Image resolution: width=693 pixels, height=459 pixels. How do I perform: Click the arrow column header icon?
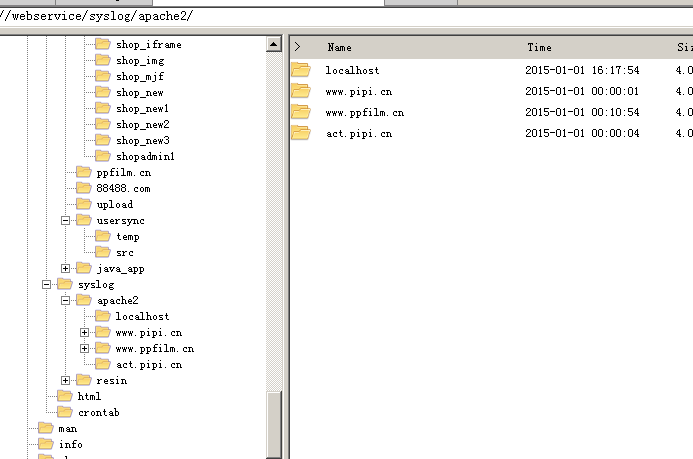coord(298,47)
